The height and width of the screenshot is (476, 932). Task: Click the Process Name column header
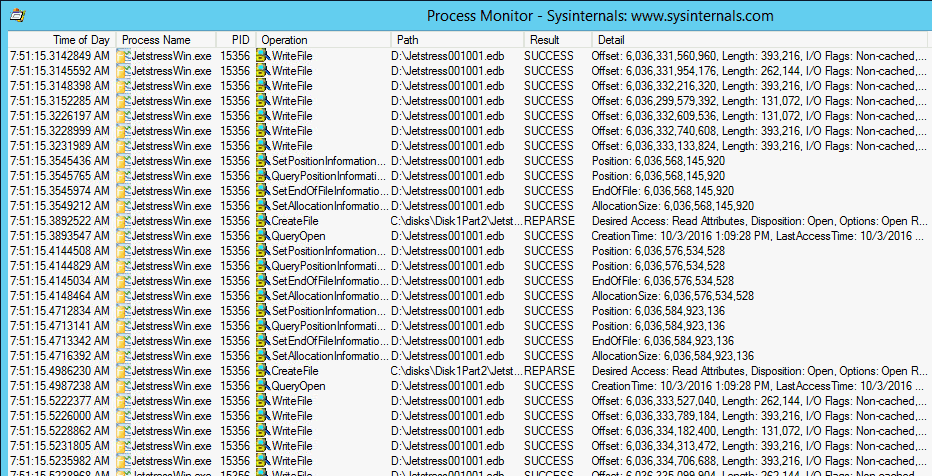coord(166,40)
